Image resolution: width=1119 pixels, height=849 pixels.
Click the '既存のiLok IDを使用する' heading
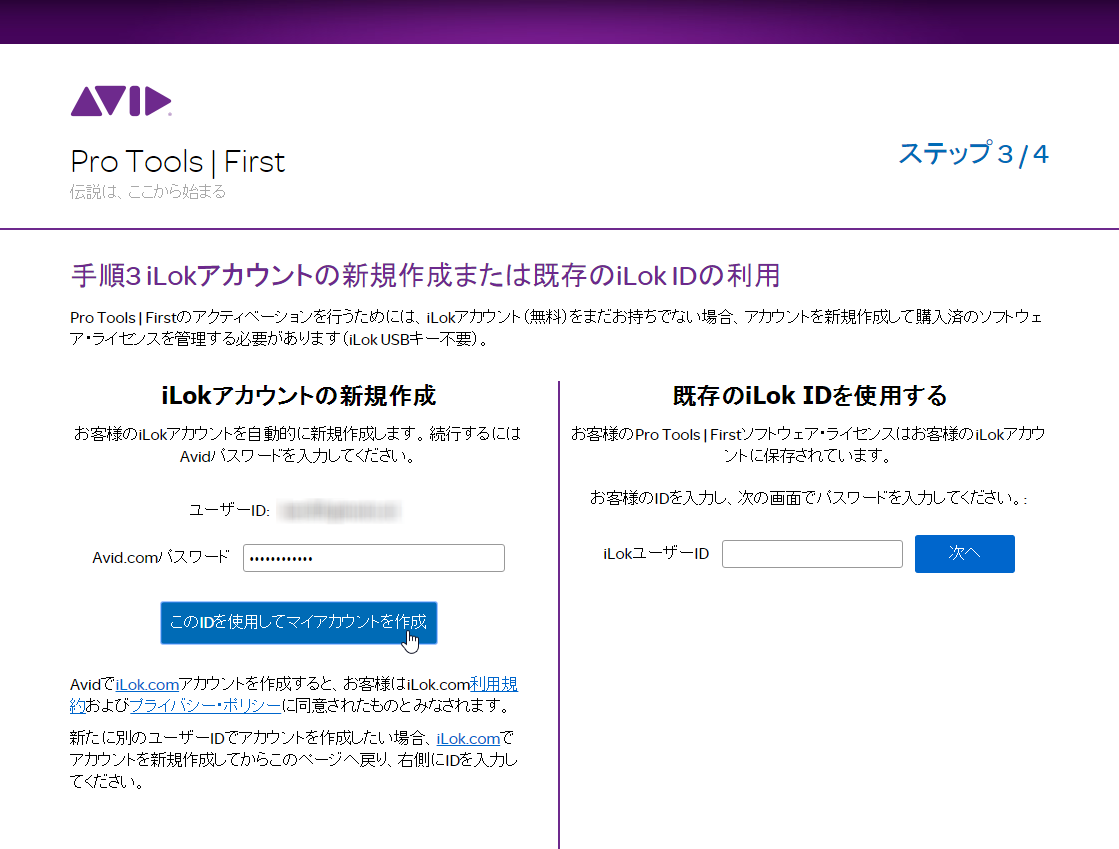coord(810,395)
